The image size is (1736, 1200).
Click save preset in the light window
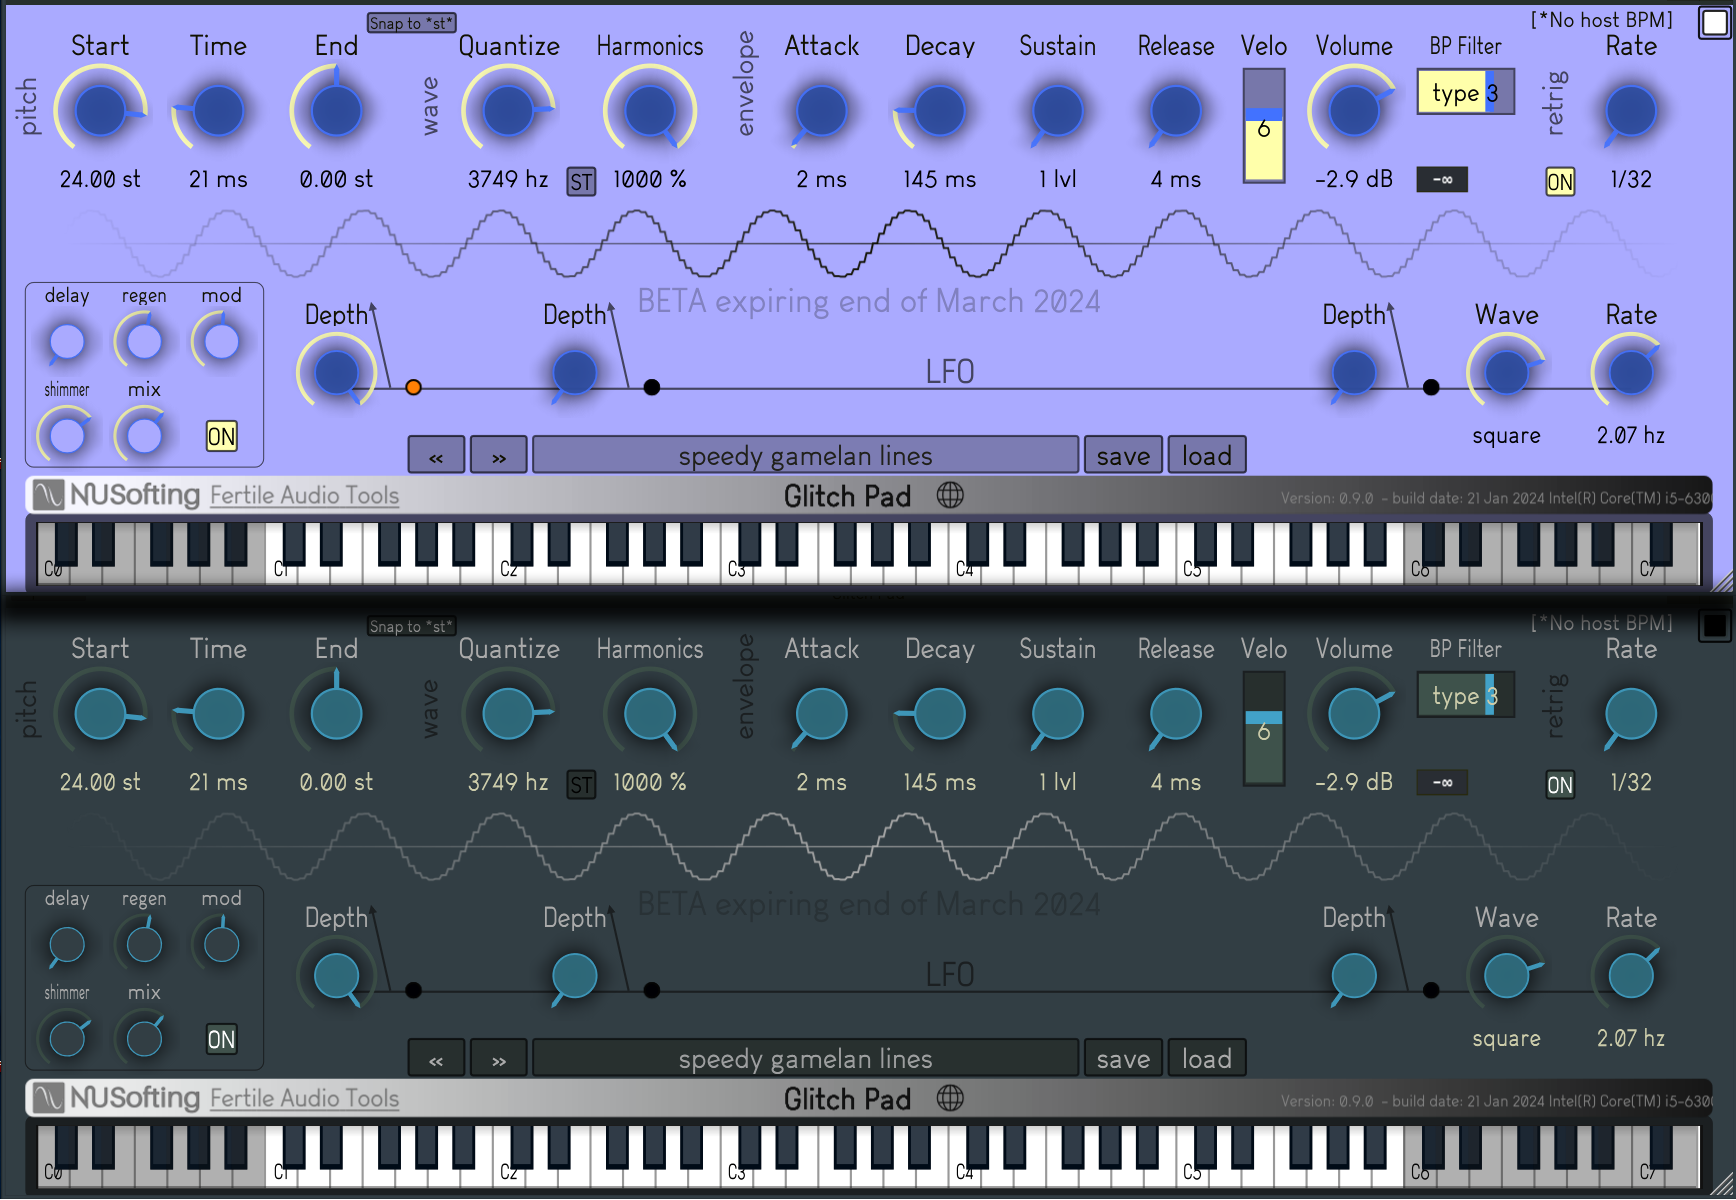tap(1123, 455)
